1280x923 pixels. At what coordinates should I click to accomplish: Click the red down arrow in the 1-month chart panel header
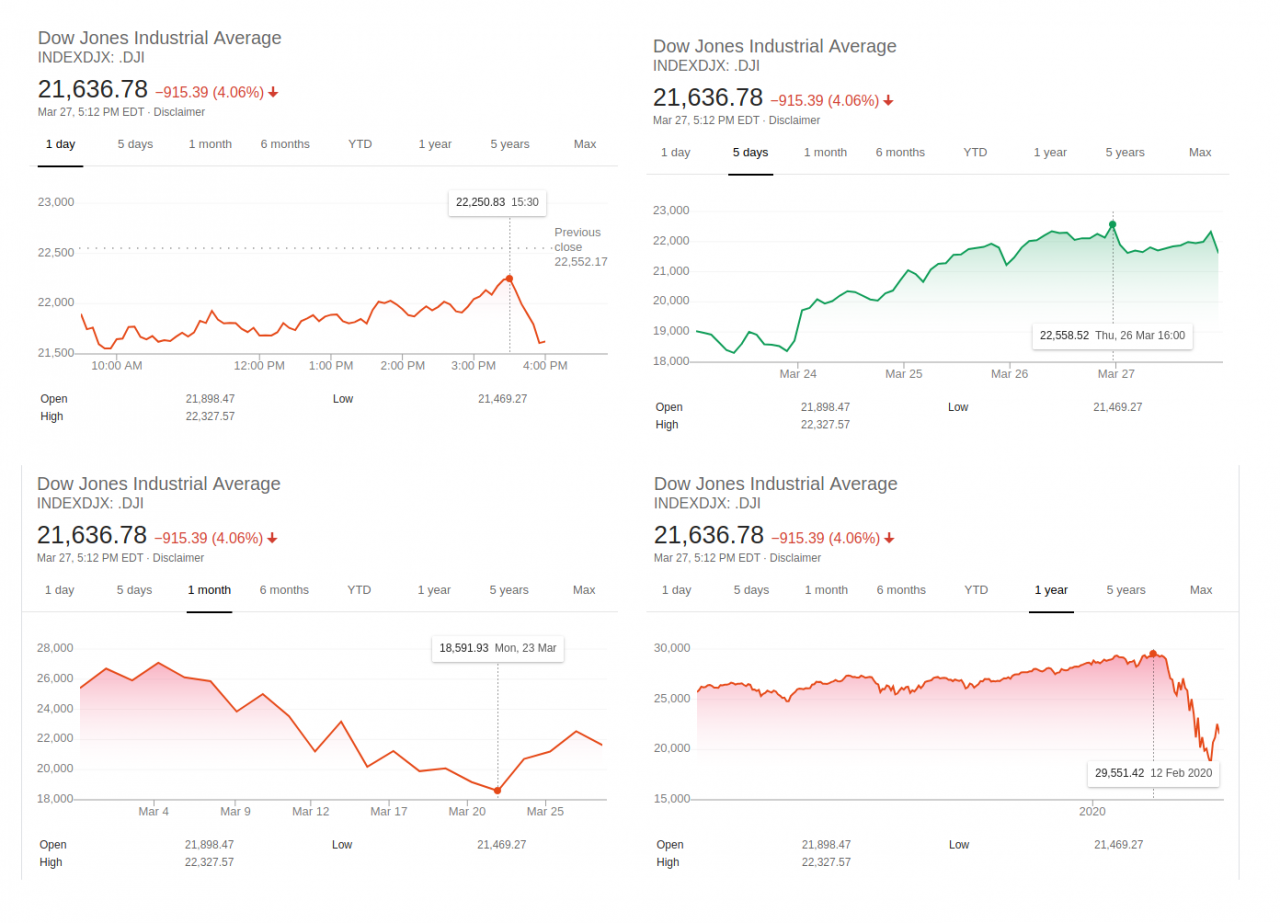pos(272,538)
